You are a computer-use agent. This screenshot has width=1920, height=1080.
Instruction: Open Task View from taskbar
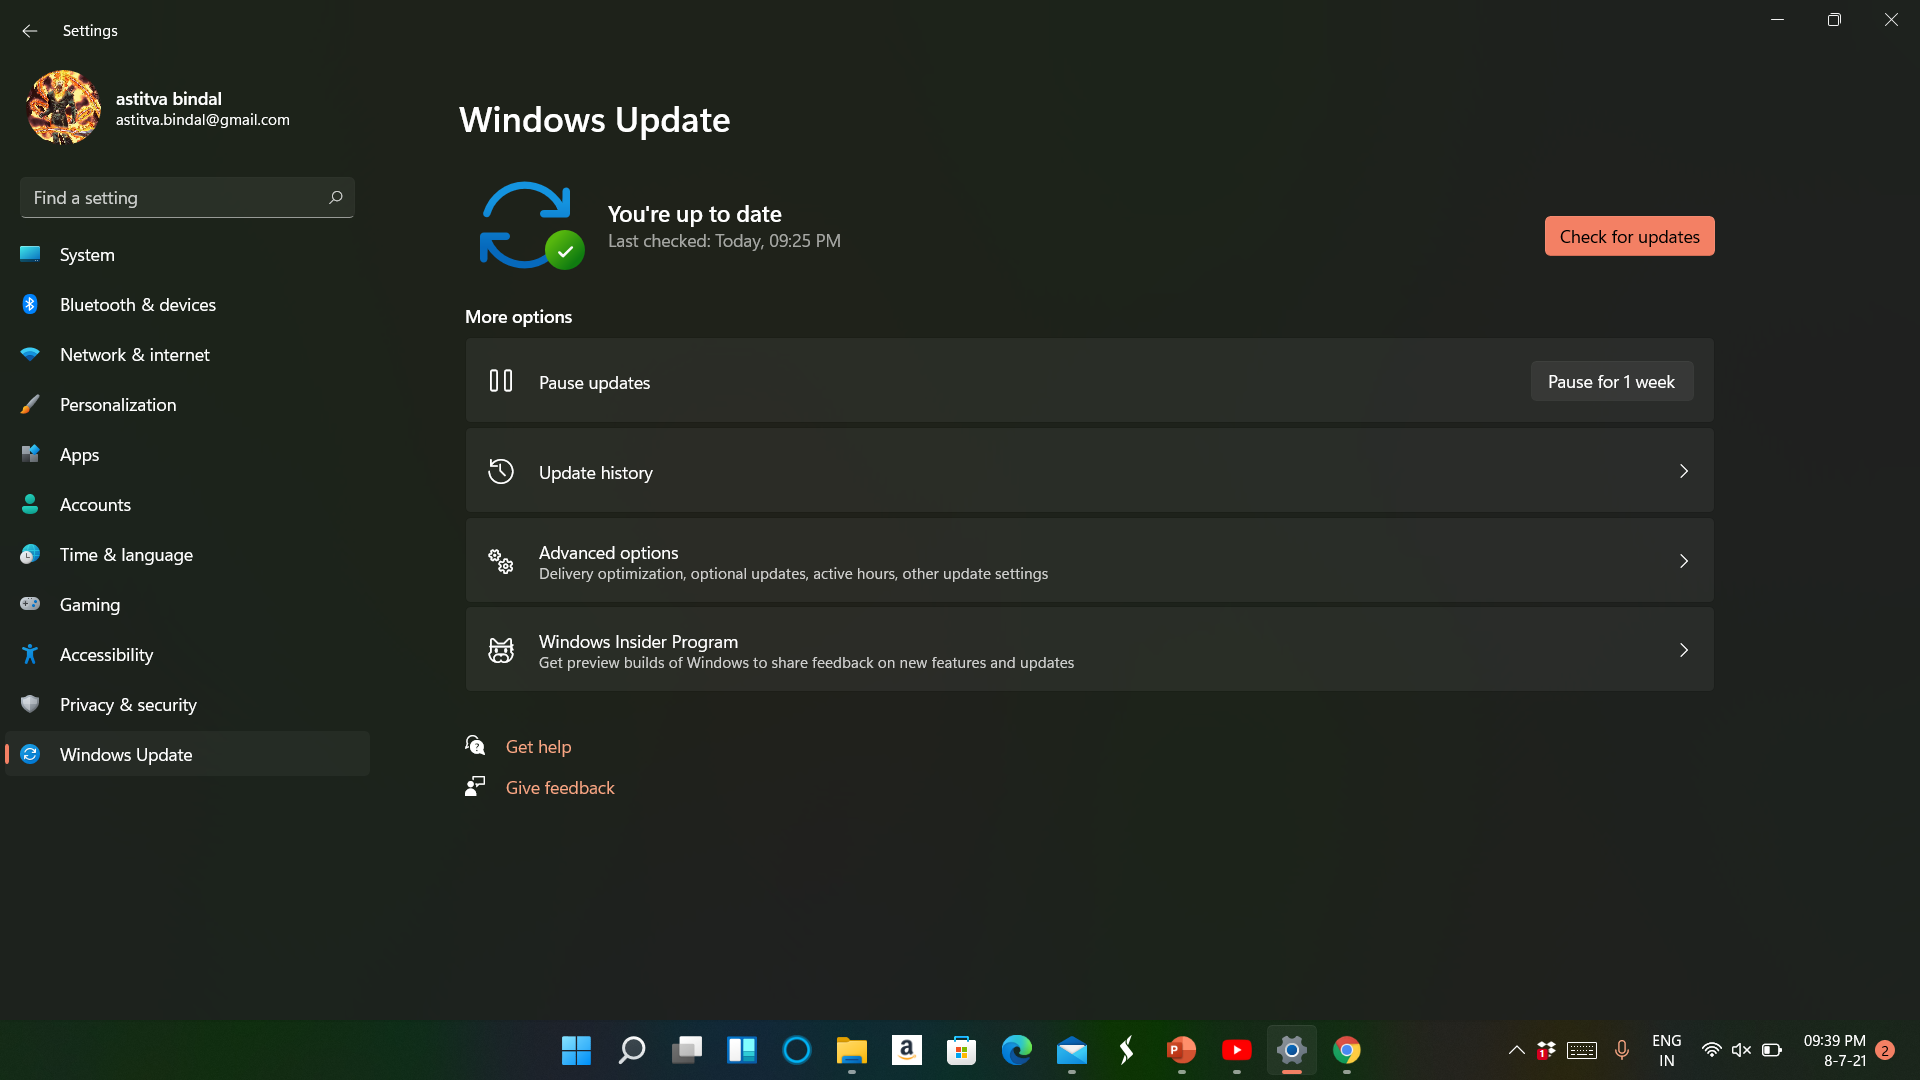(x=686, y=1050)
